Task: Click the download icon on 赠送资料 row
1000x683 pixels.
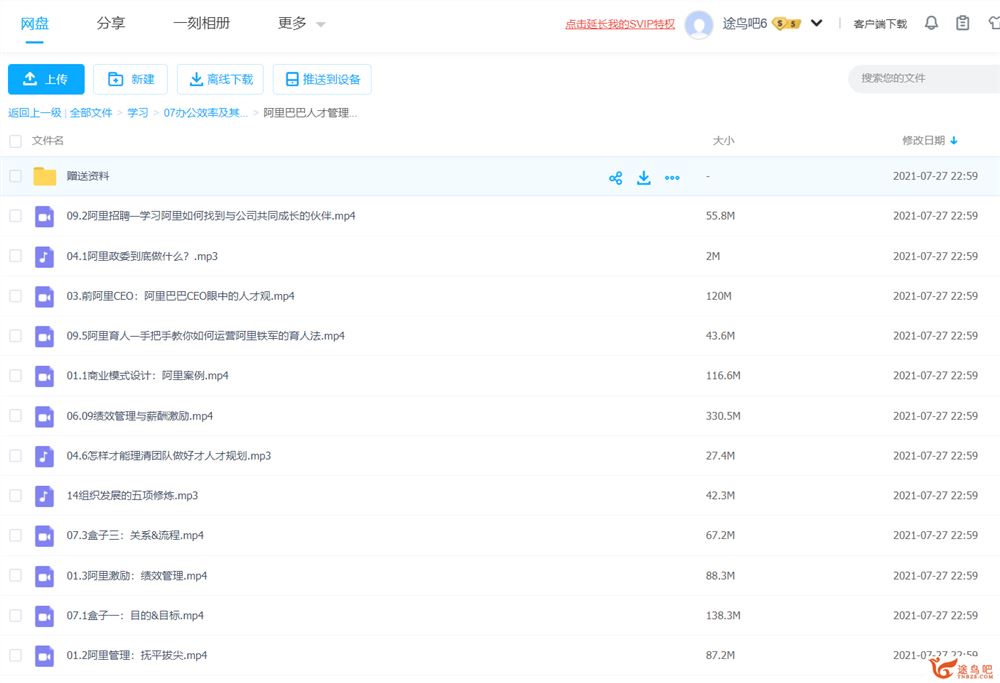Action: [644, 177]
